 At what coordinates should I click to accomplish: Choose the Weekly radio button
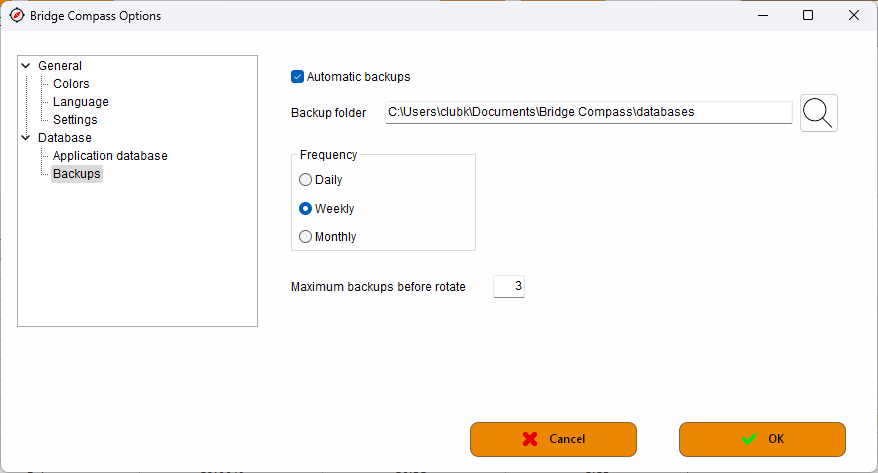305,209
